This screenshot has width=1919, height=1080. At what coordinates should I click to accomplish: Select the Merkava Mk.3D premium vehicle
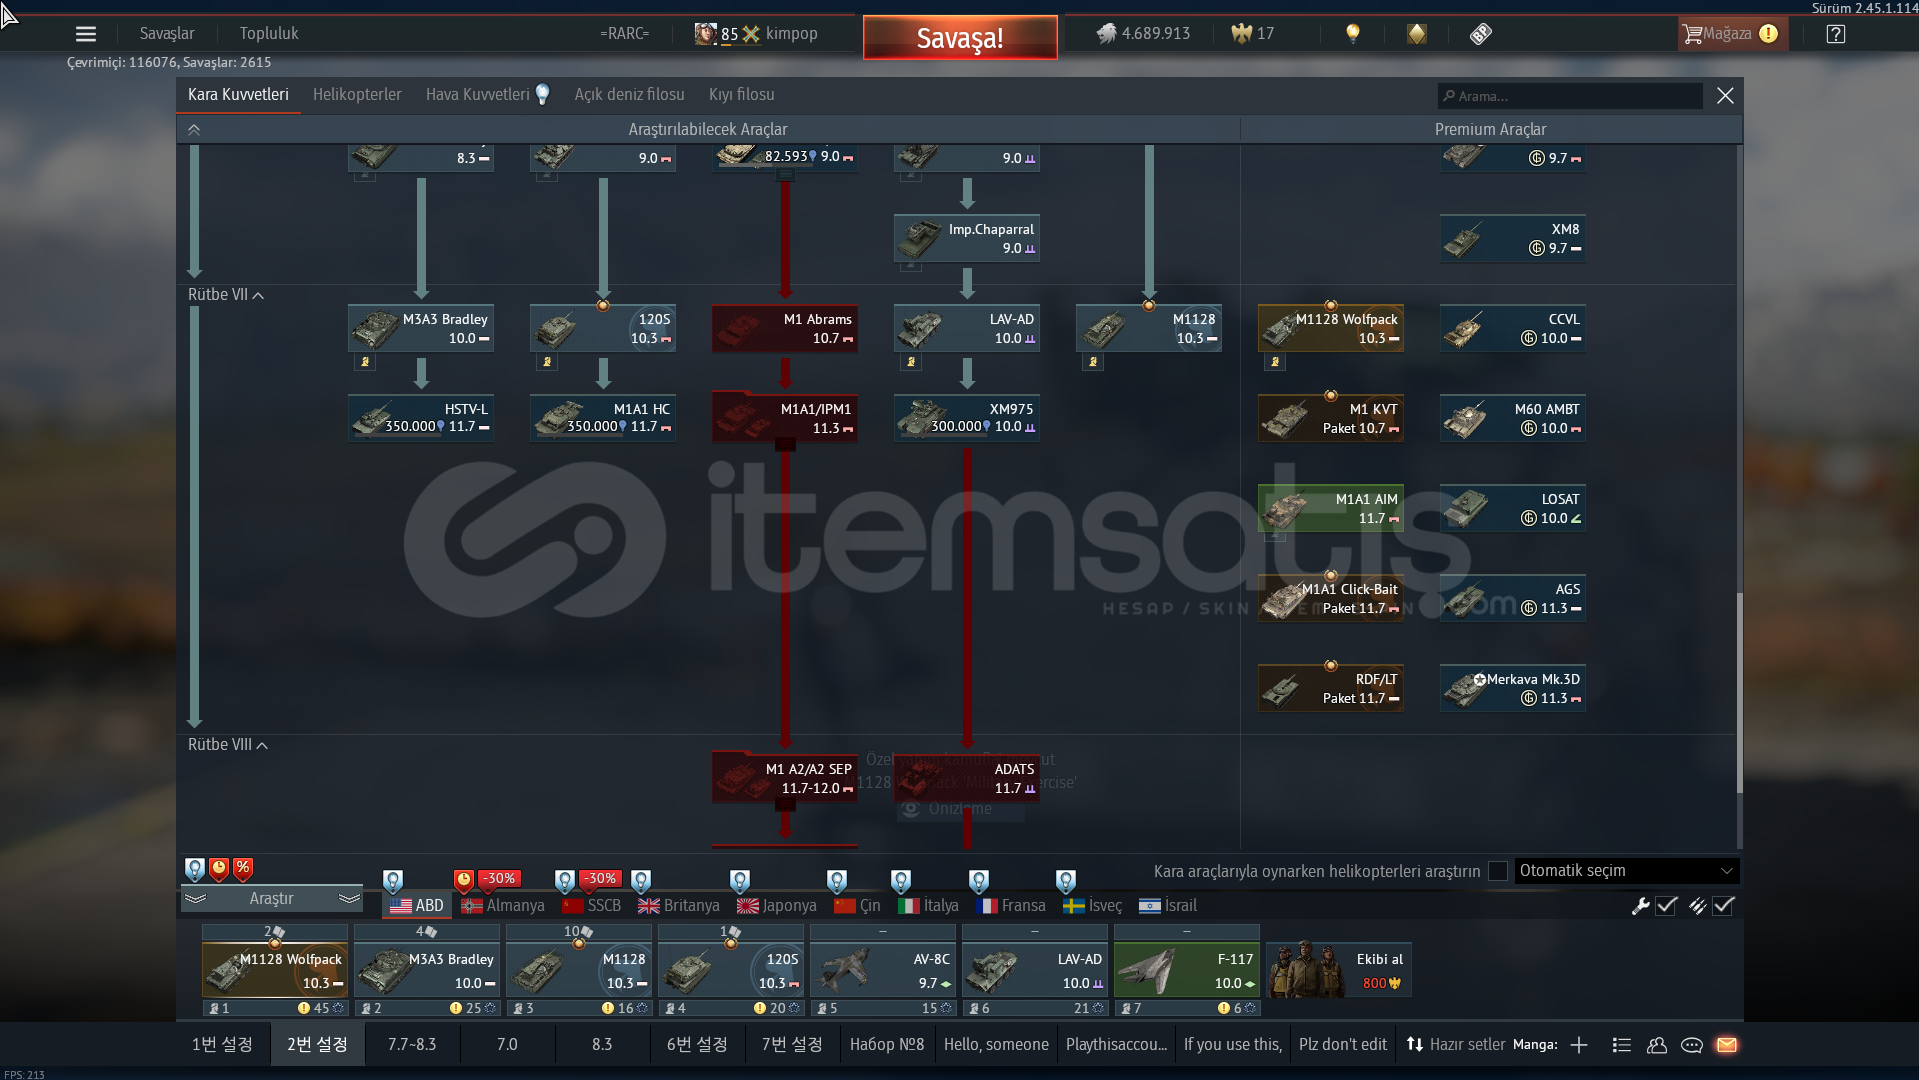pyautogui.click(x=1512, y=688)
